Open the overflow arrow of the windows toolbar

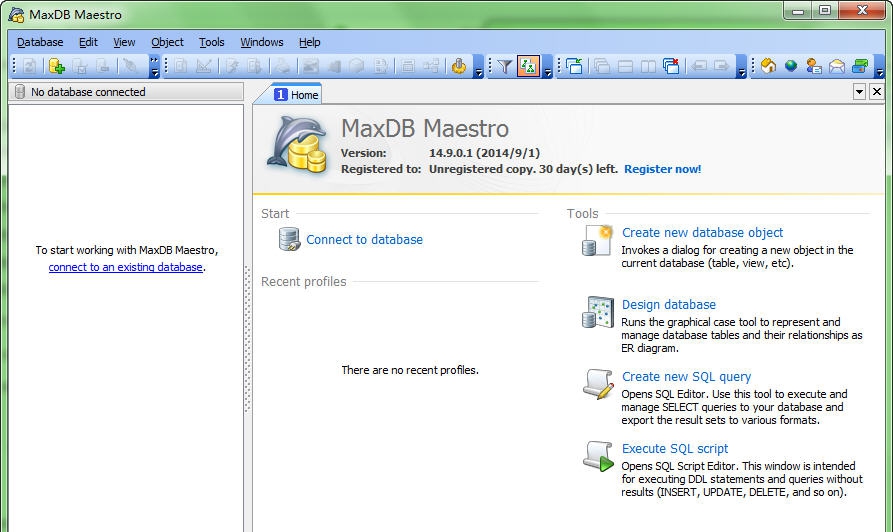tap(741, 67)
